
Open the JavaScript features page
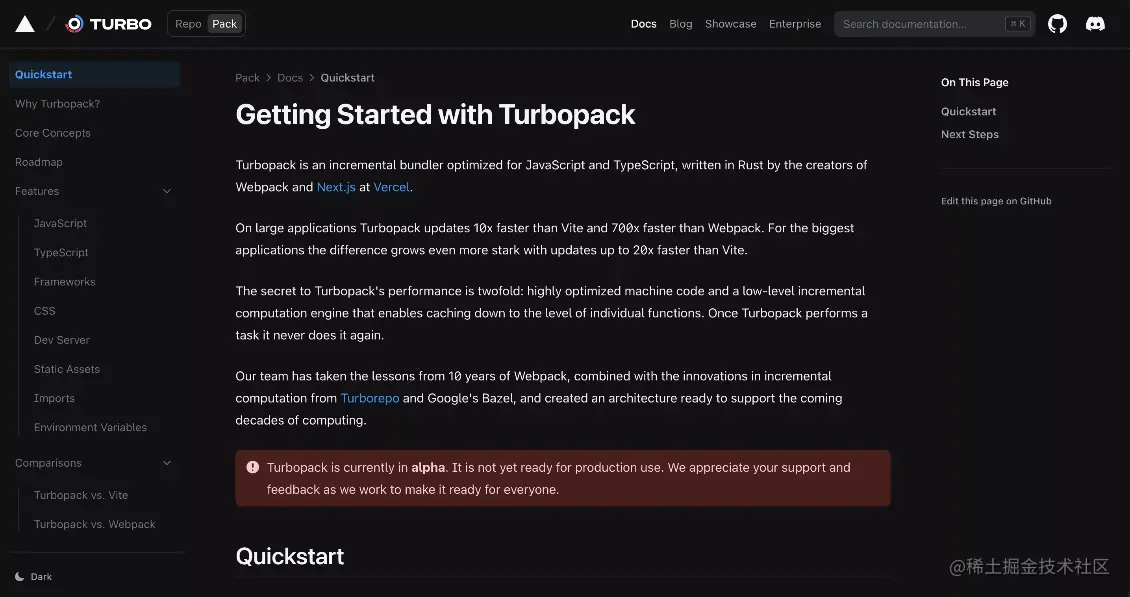[61, 224]
